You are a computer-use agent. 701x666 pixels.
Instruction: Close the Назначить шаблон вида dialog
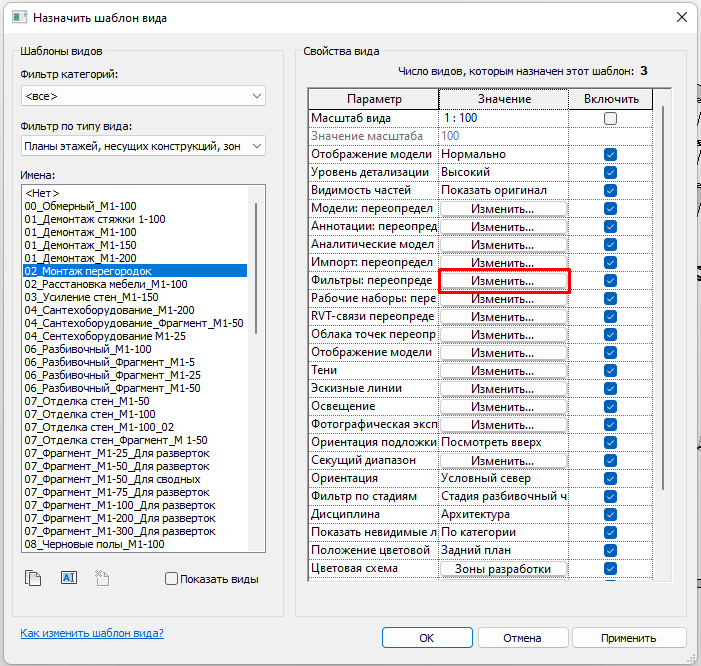[680, 18]
